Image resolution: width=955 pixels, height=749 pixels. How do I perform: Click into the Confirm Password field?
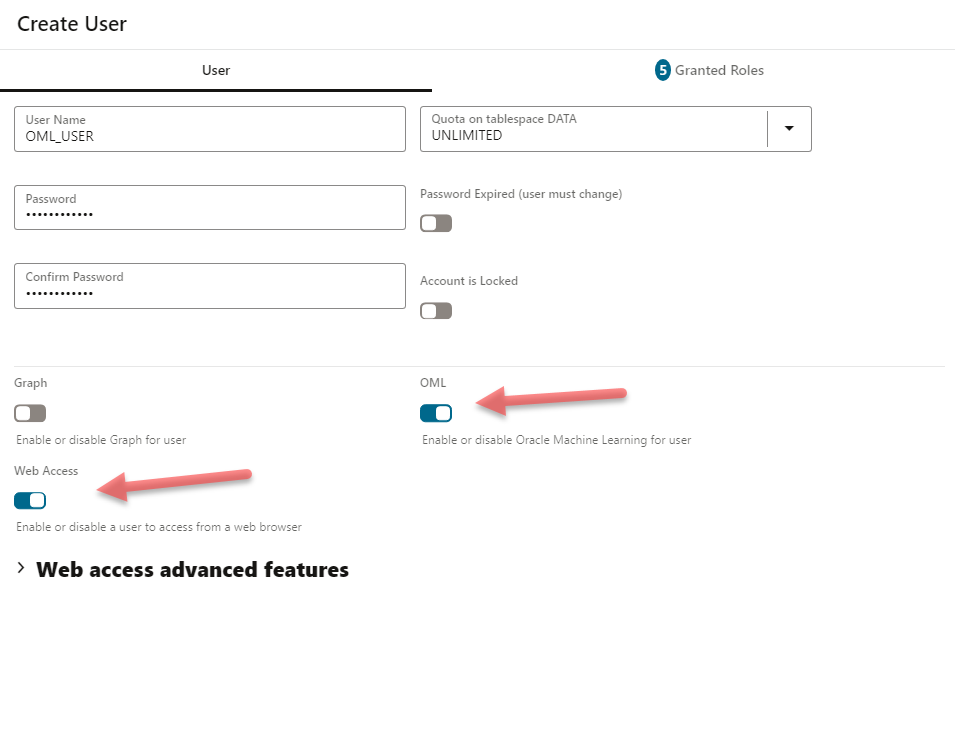[210, 286]
